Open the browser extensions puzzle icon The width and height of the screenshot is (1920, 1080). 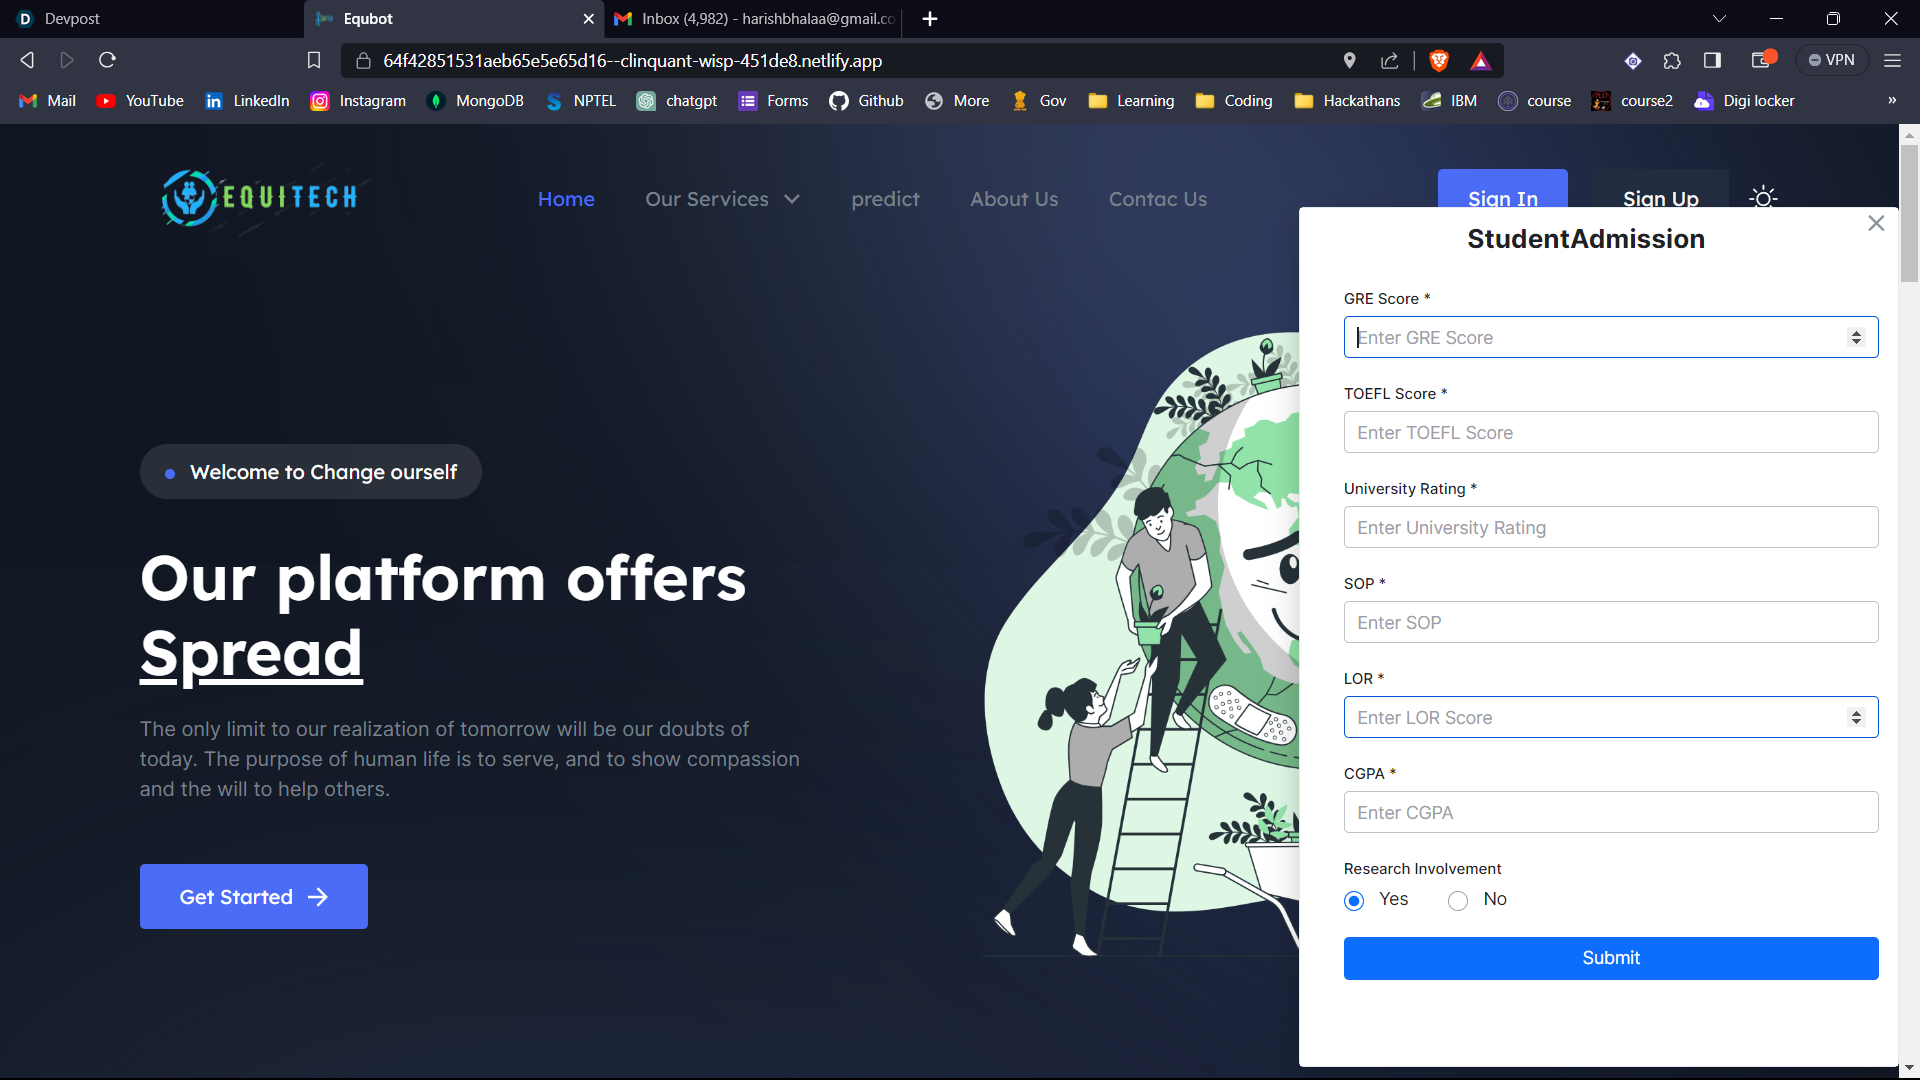click(x=1672, y=61)
